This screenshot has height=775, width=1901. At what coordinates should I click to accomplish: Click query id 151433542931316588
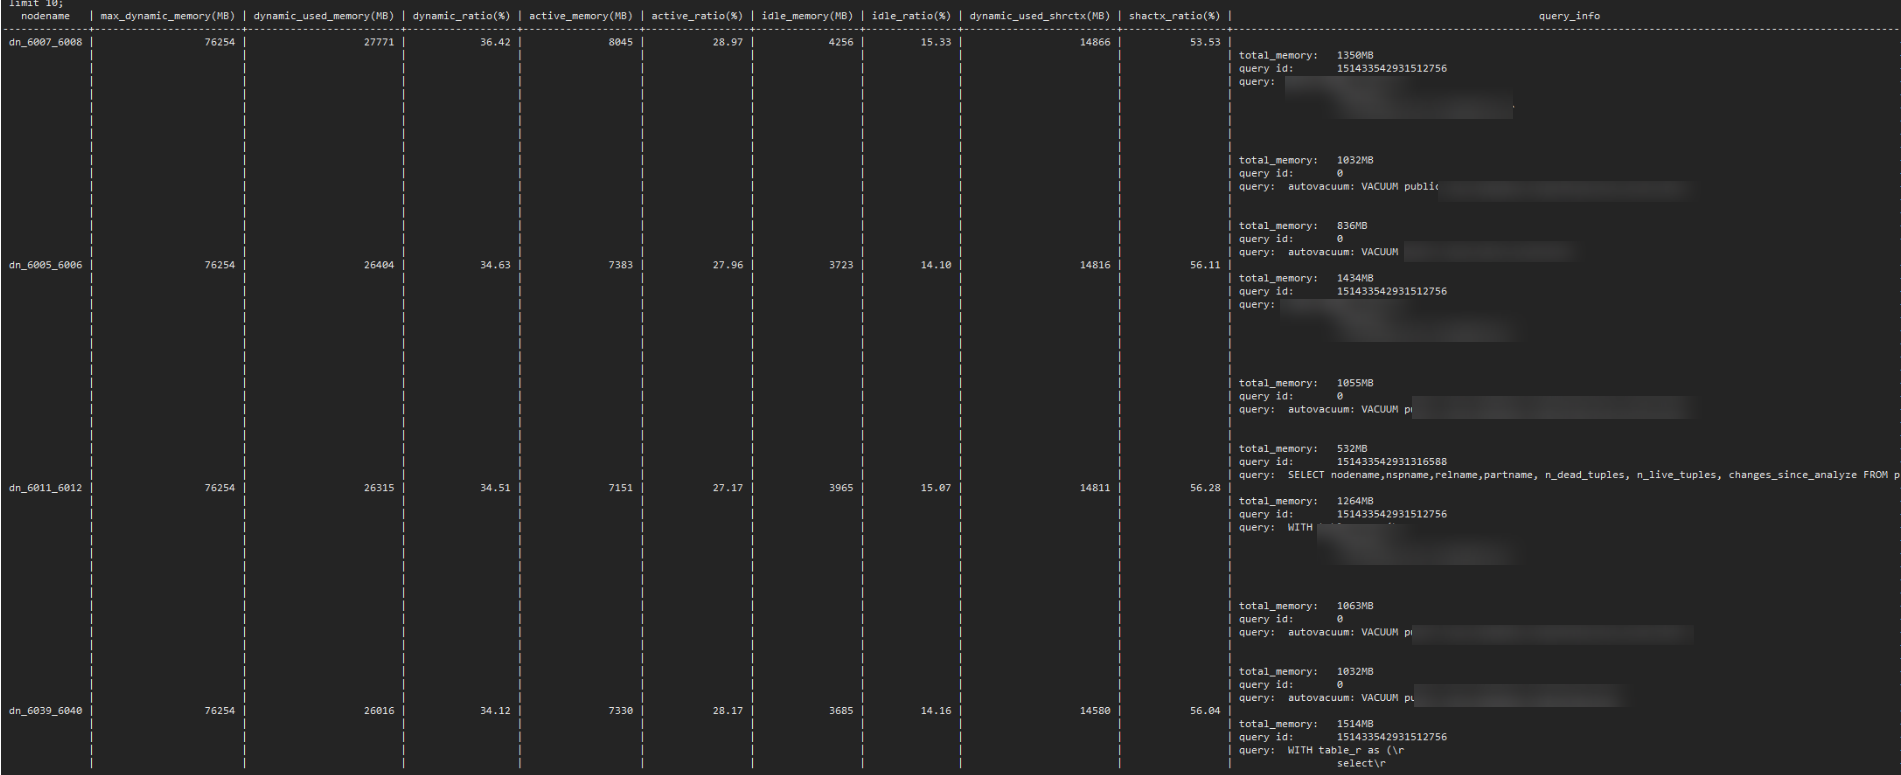pos(1392,462)
